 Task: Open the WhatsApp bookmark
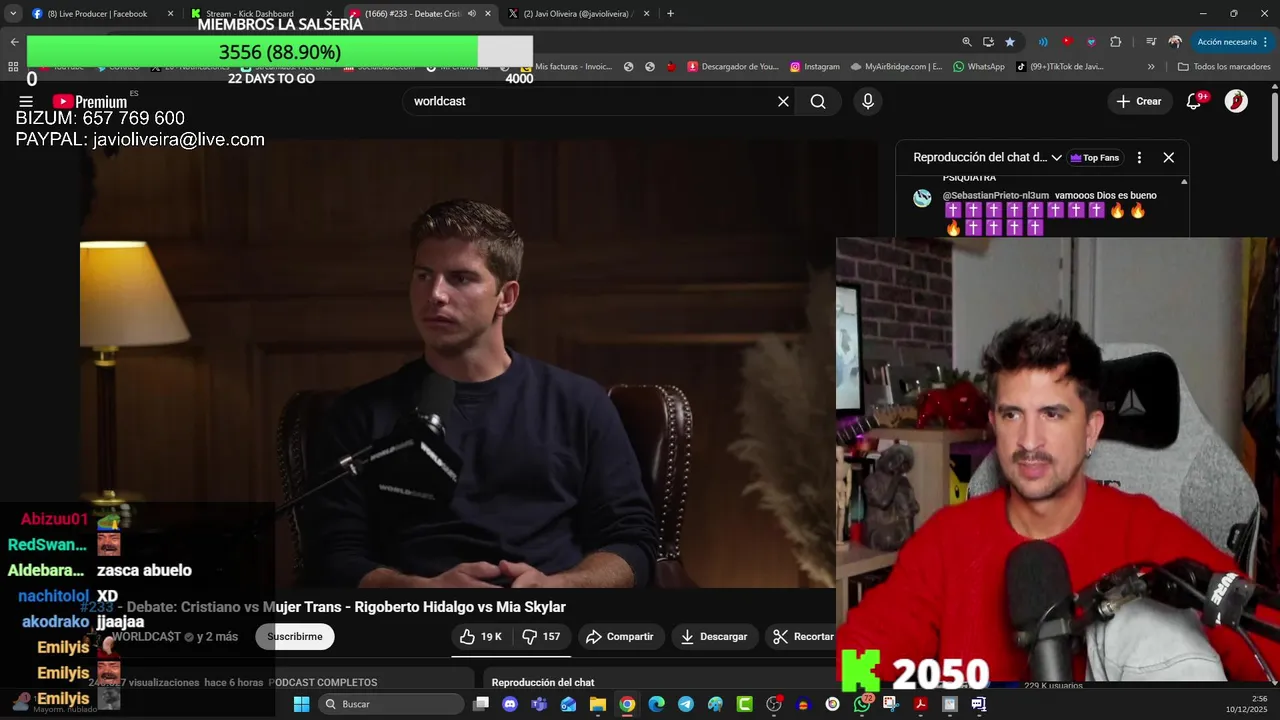[979, 67]
